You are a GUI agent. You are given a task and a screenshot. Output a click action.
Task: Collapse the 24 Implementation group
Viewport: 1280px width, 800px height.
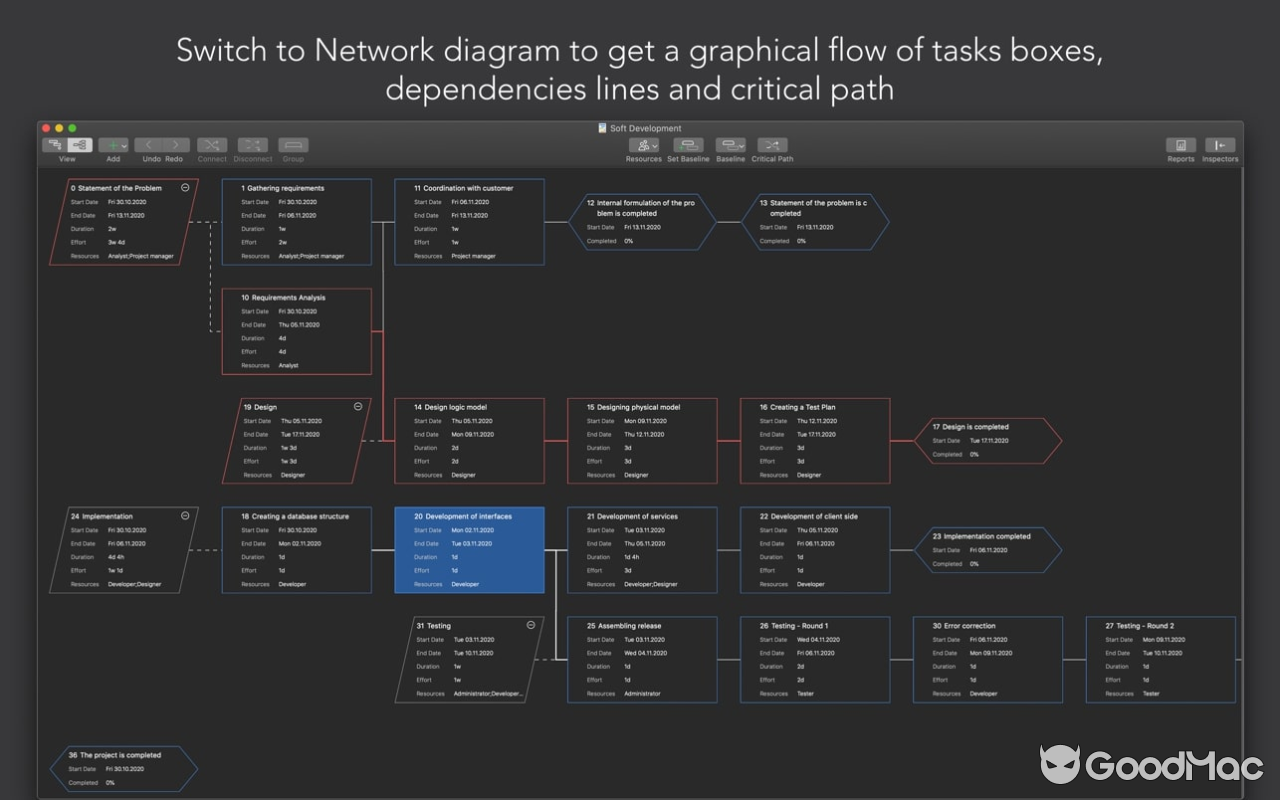[184, 516]
